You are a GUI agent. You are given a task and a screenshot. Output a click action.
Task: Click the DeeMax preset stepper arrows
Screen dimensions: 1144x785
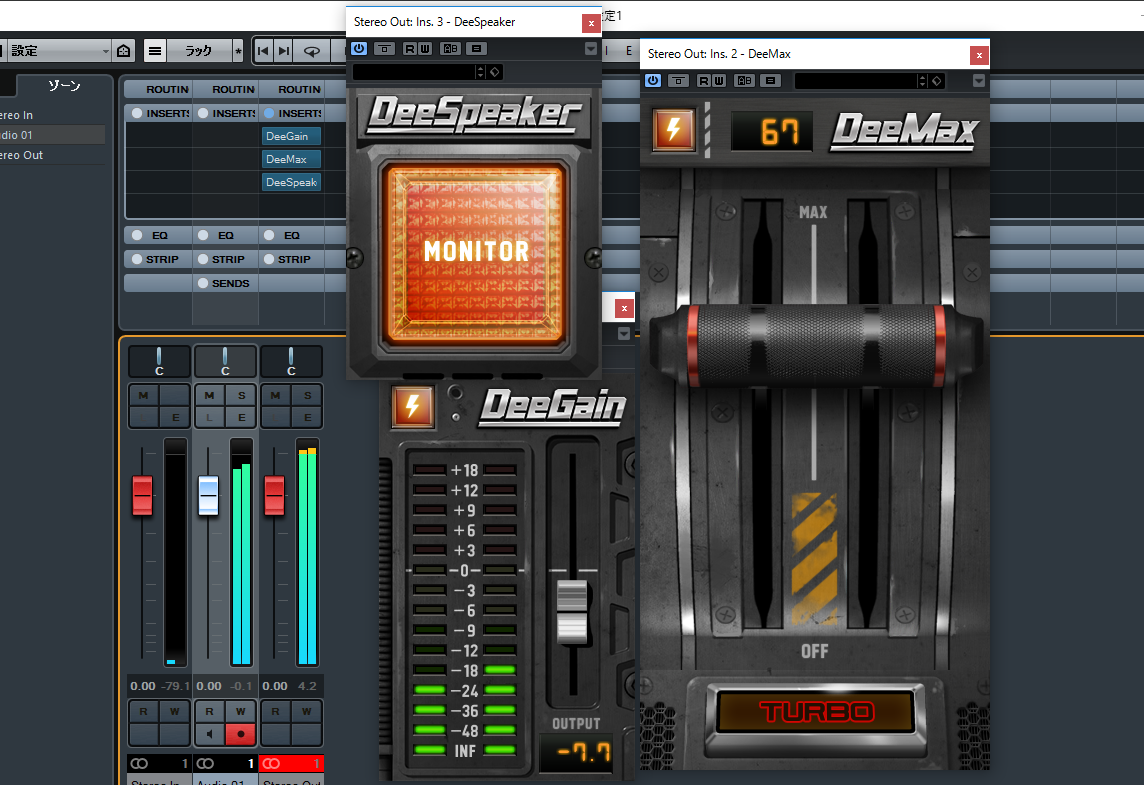coord(922,81)
